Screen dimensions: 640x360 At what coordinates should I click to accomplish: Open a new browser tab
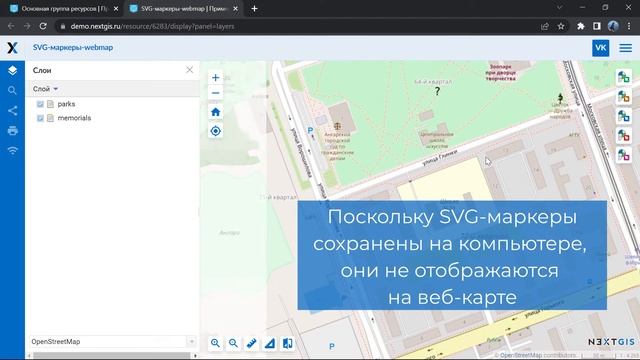pyautogui.click(x=254, y=9)
